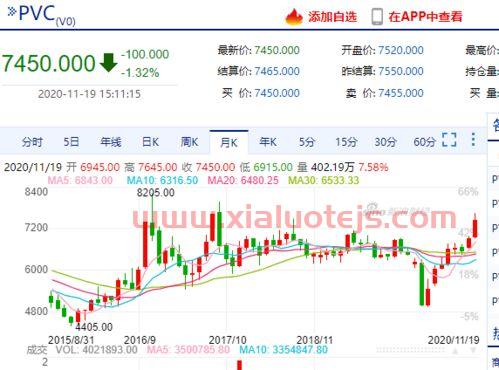Click the latest red candlestick at 2020/11
This screenshot has width=499, height=370.
tap(475, 228)
